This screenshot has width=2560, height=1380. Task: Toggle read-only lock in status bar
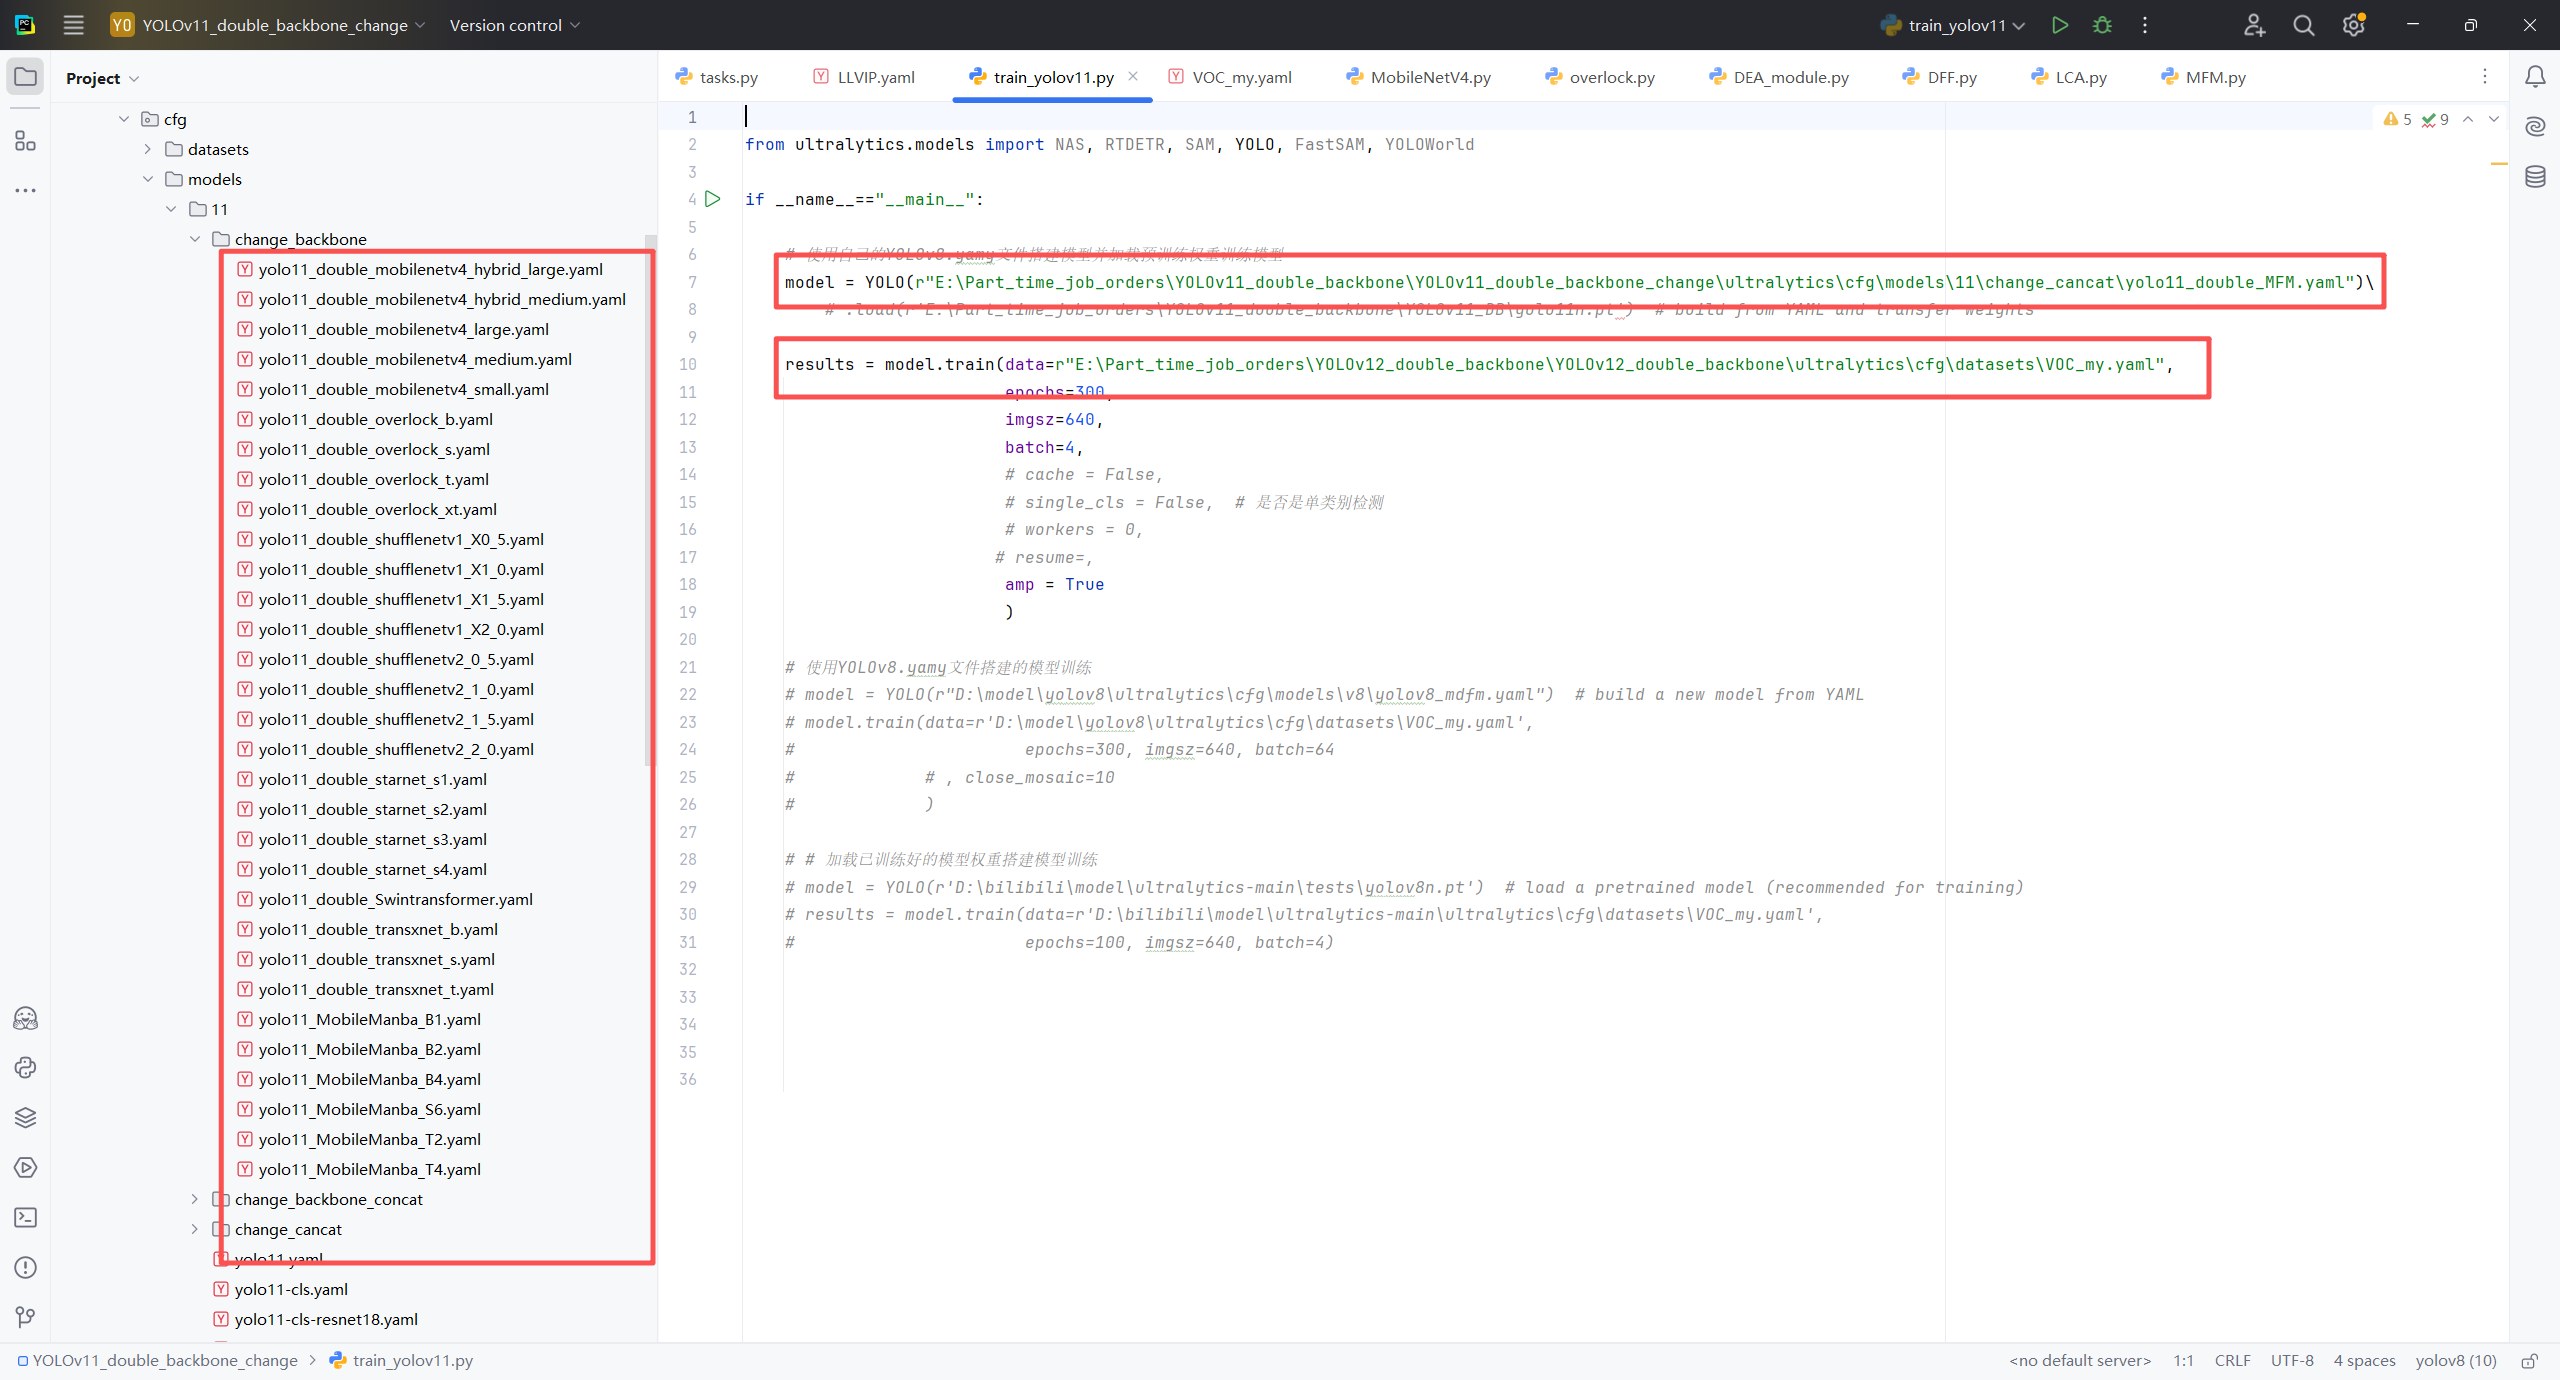pyautogui.click(x=2529, y=1361)
